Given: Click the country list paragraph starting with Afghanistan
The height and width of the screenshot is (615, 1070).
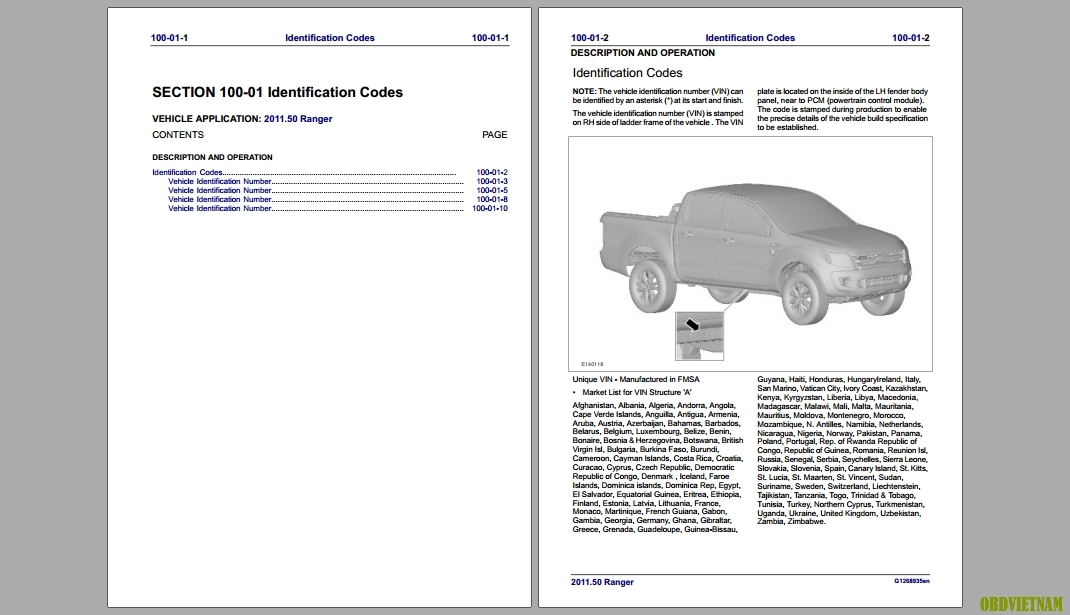Looking at the screenshot, I should pyautogui.click(x=658, y=468).
